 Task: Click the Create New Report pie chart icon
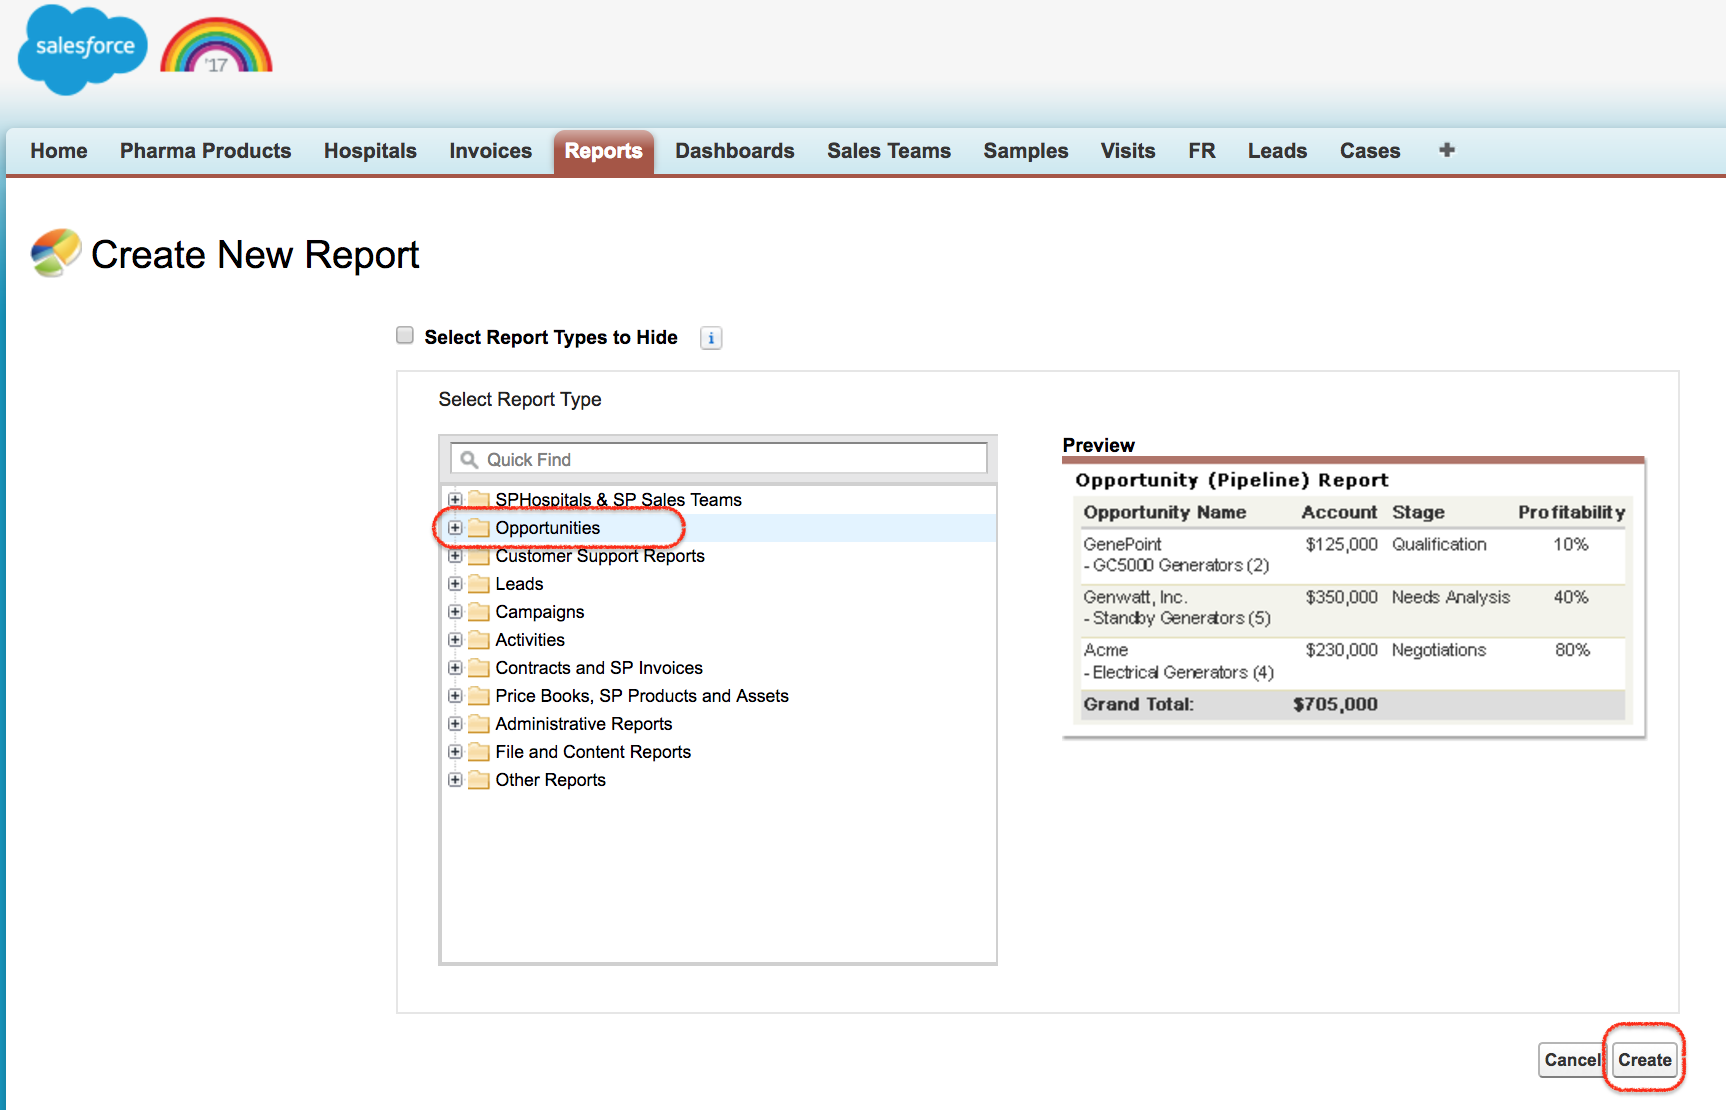pyautogui.click(x=56, y=252)
